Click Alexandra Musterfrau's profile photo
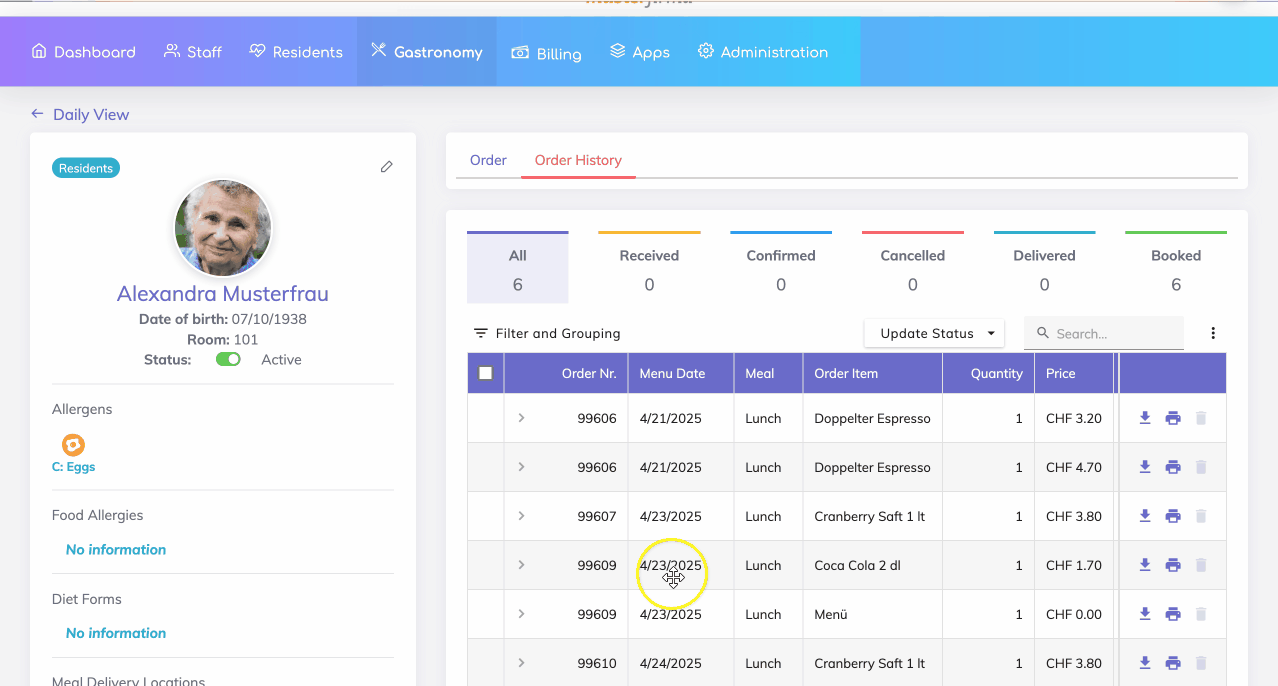Screen dimensions: 1278x686 (x=223, y=228)
